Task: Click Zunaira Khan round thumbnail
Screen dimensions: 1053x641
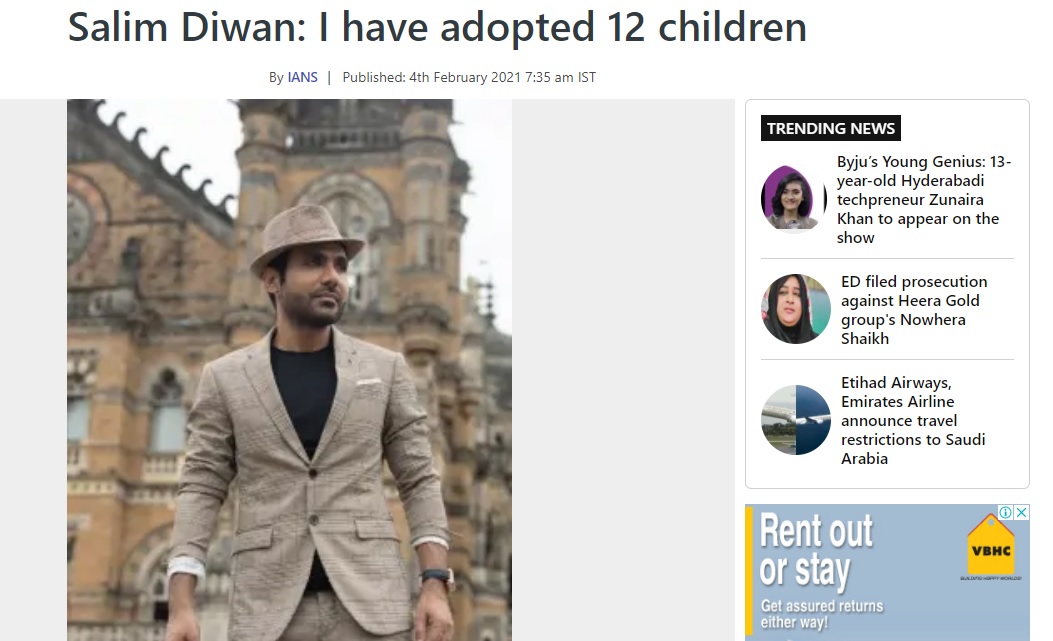Action: tap(792, 198)
